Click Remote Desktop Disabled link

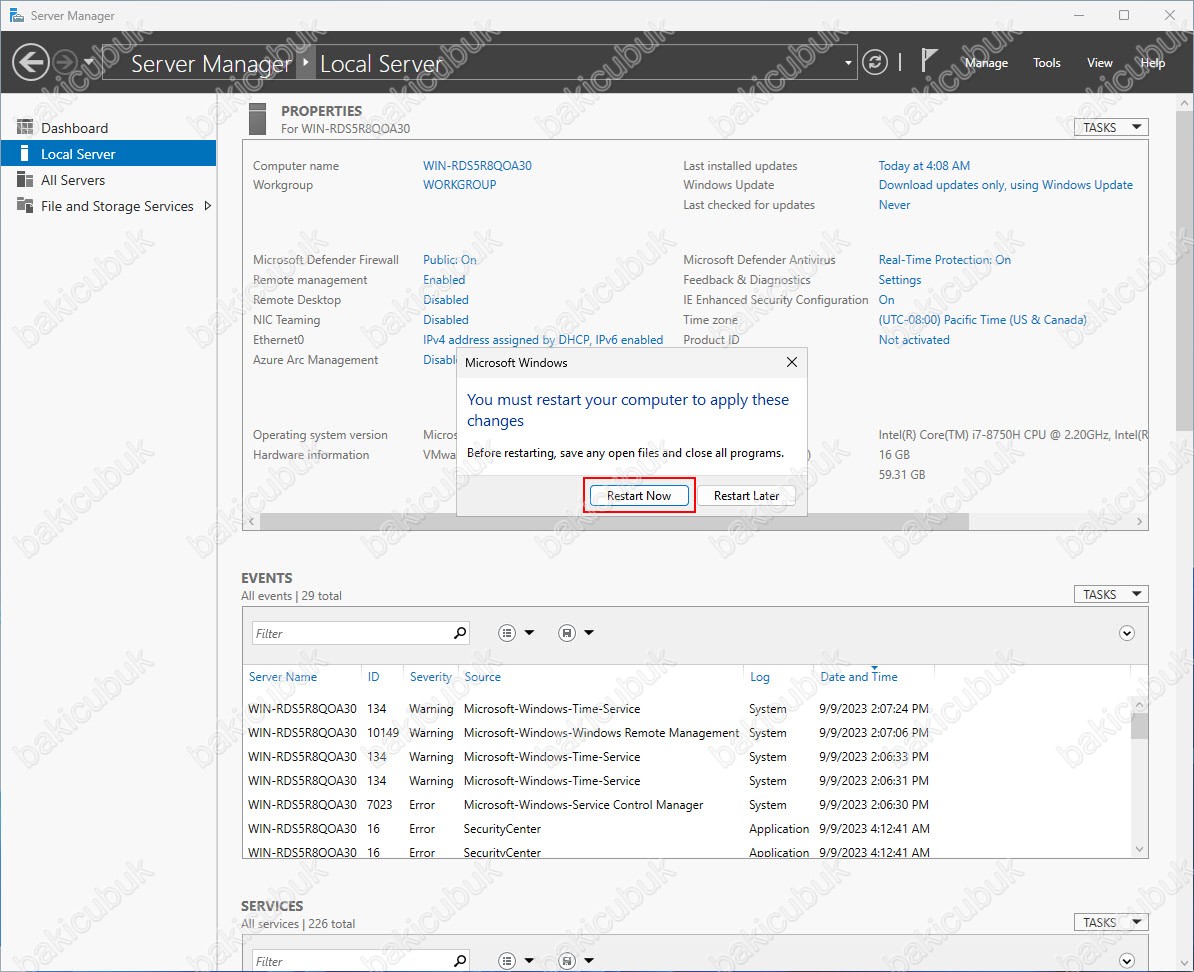pos(445,299)
